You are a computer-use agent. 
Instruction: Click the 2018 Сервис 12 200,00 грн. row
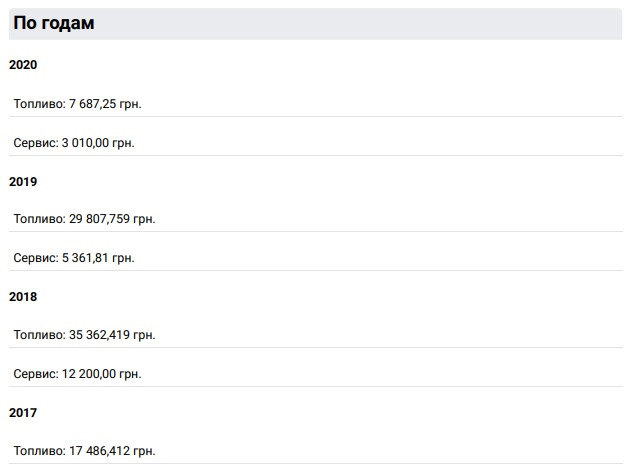click(315, 374)
